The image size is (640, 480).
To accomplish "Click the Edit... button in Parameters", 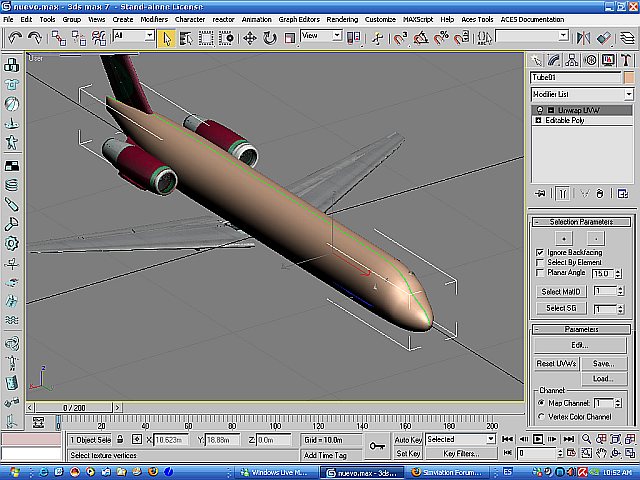I will pos(580,345).
